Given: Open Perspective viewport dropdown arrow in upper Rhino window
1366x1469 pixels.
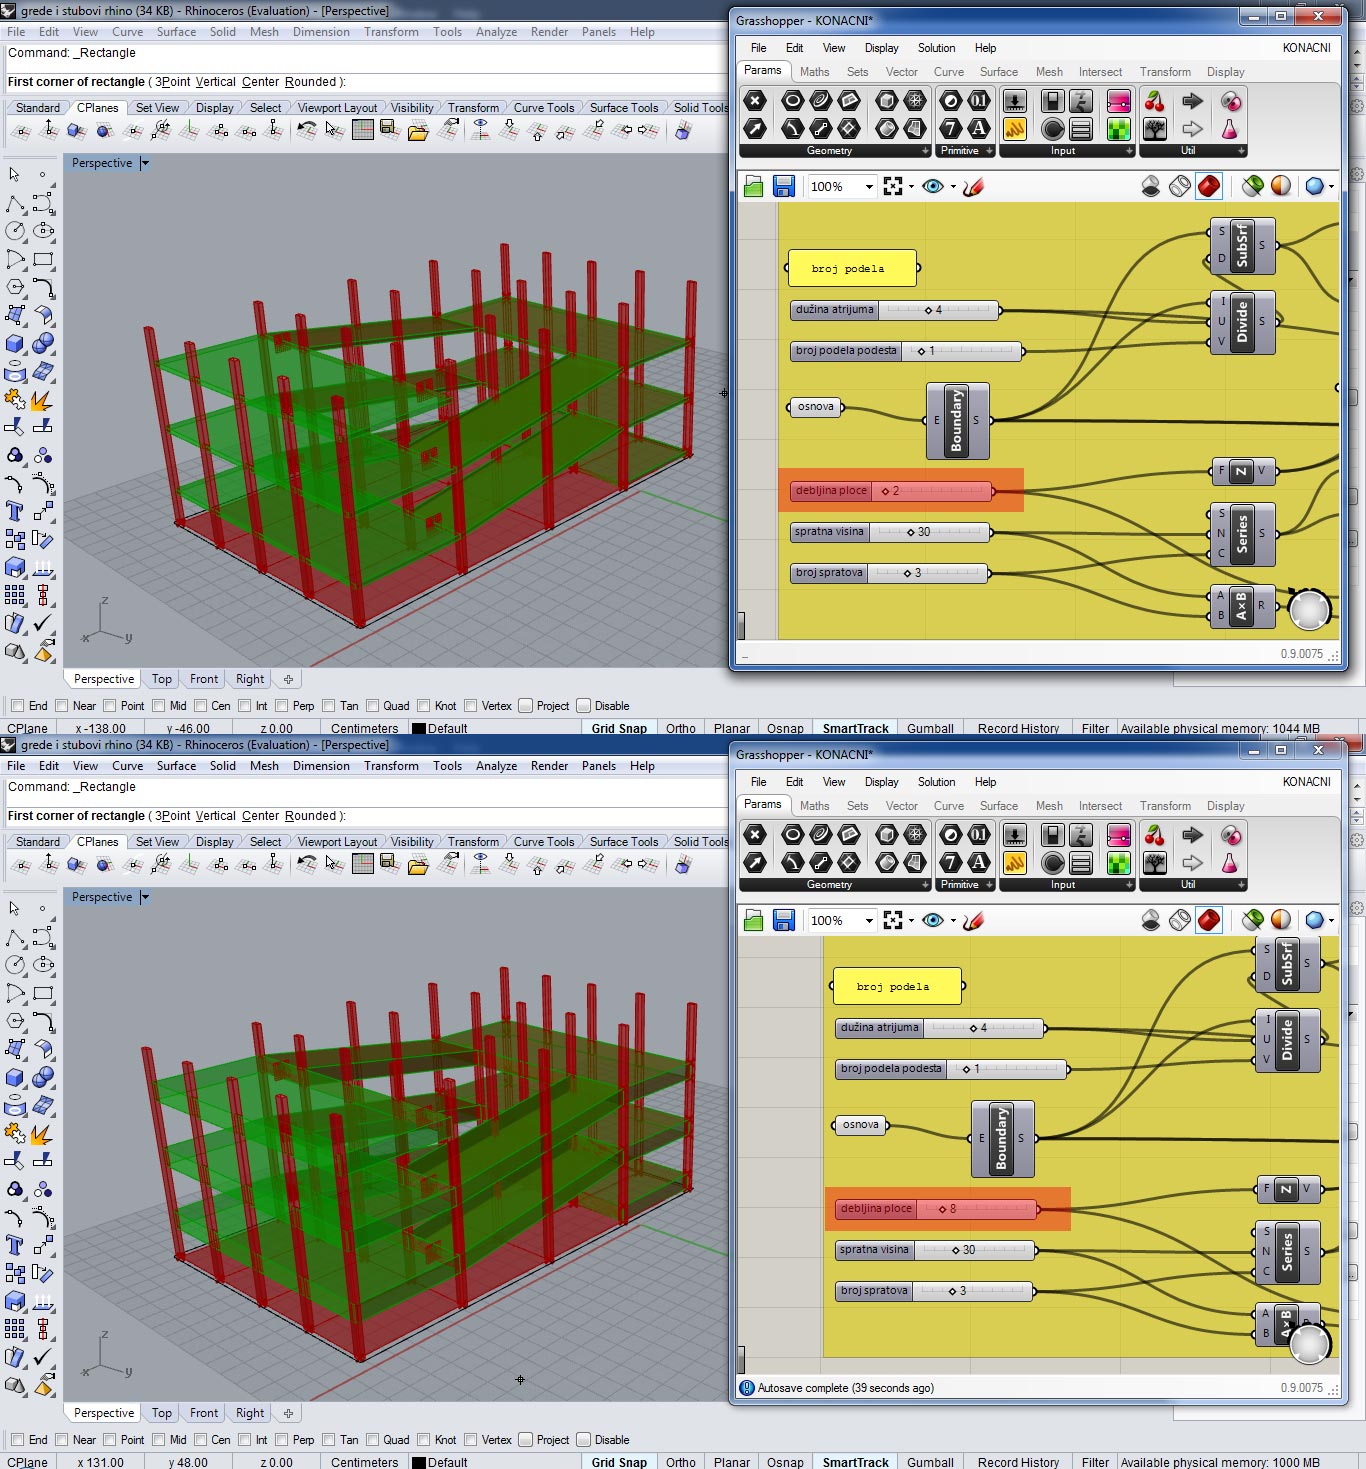Looking at the screenshot, I should coord(145,163).
